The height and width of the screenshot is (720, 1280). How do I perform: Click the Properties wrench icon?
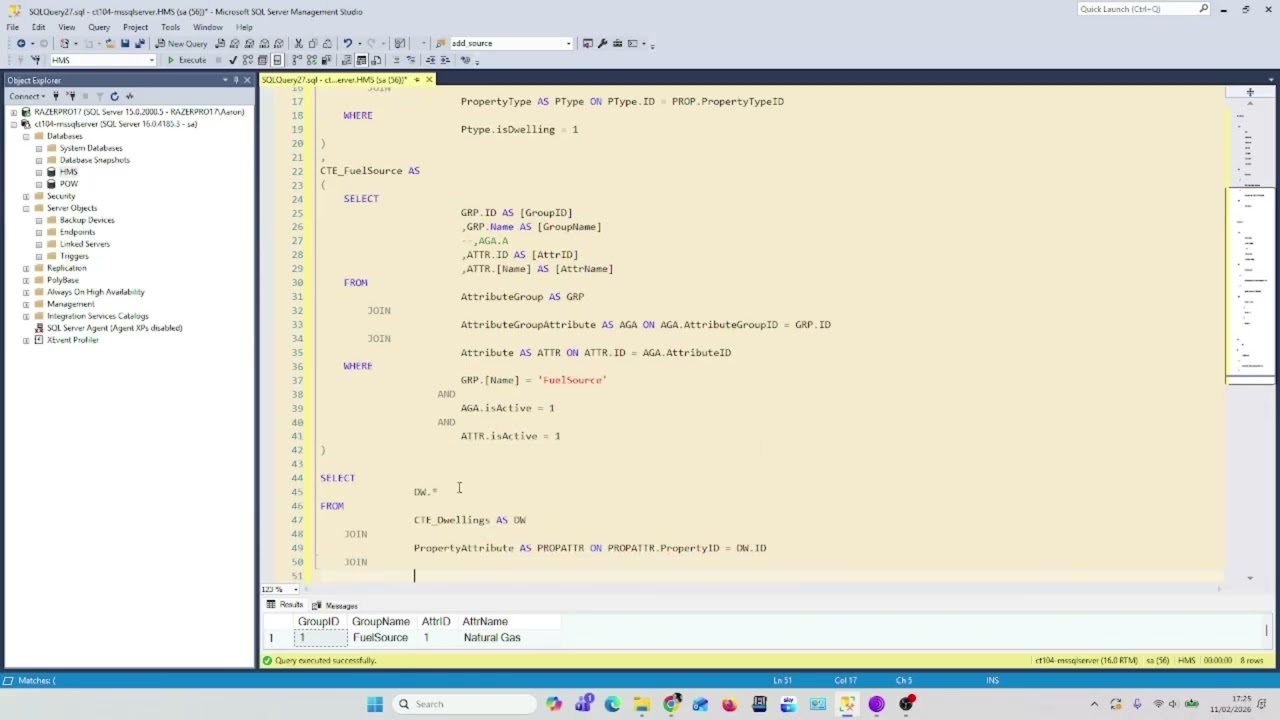pos(602,44)
